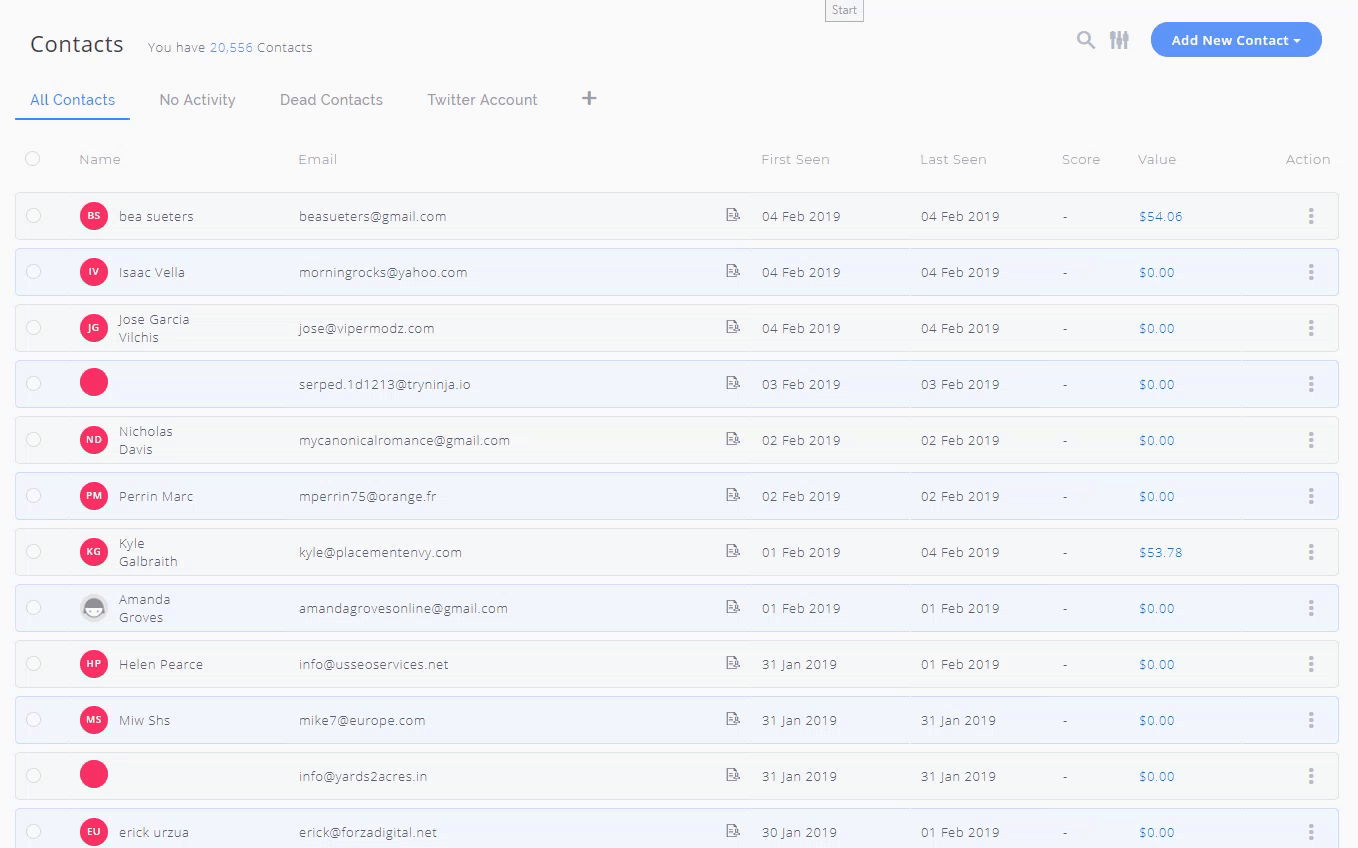This screenshot has width=1358, height=848.
Task: Click the plus icon to add a tab
Action: (x=589, y=98)
